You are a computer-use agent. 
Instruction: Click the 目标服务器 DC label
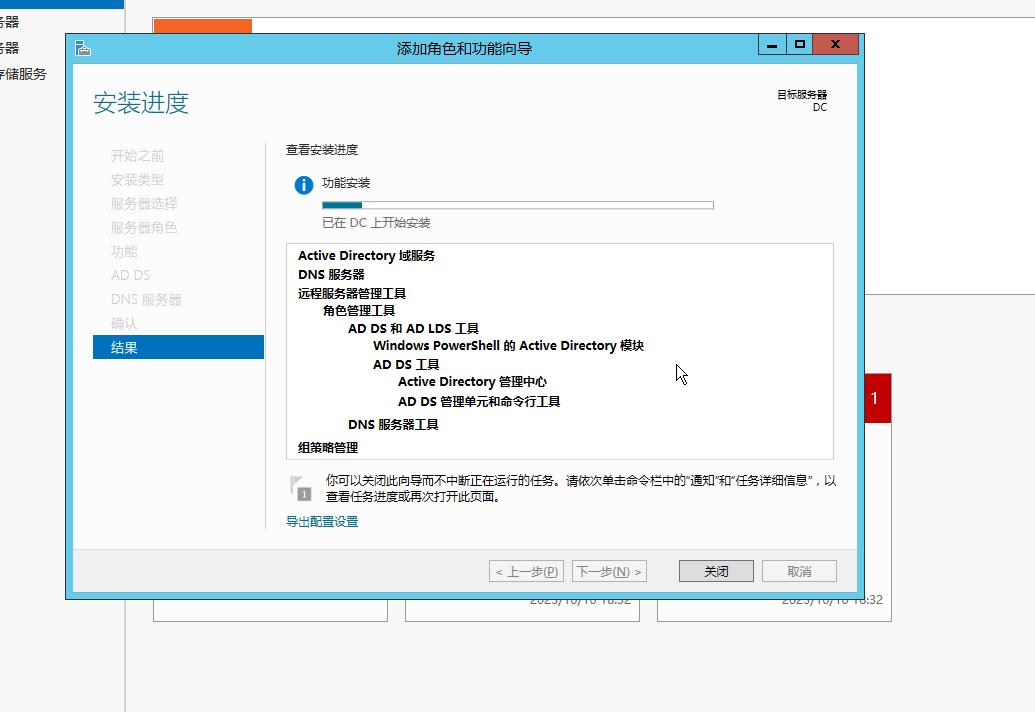[x=802, y=101]
